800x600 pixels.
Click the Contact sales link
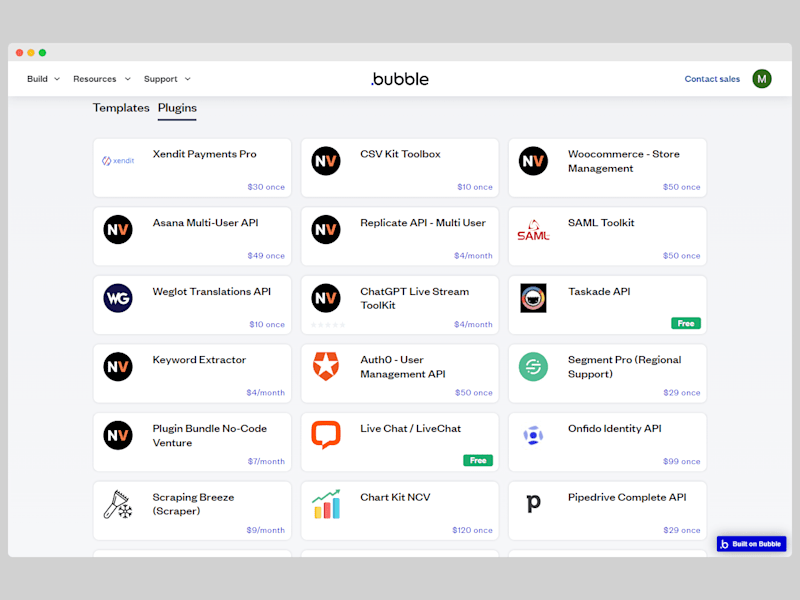tap(712, 79)
